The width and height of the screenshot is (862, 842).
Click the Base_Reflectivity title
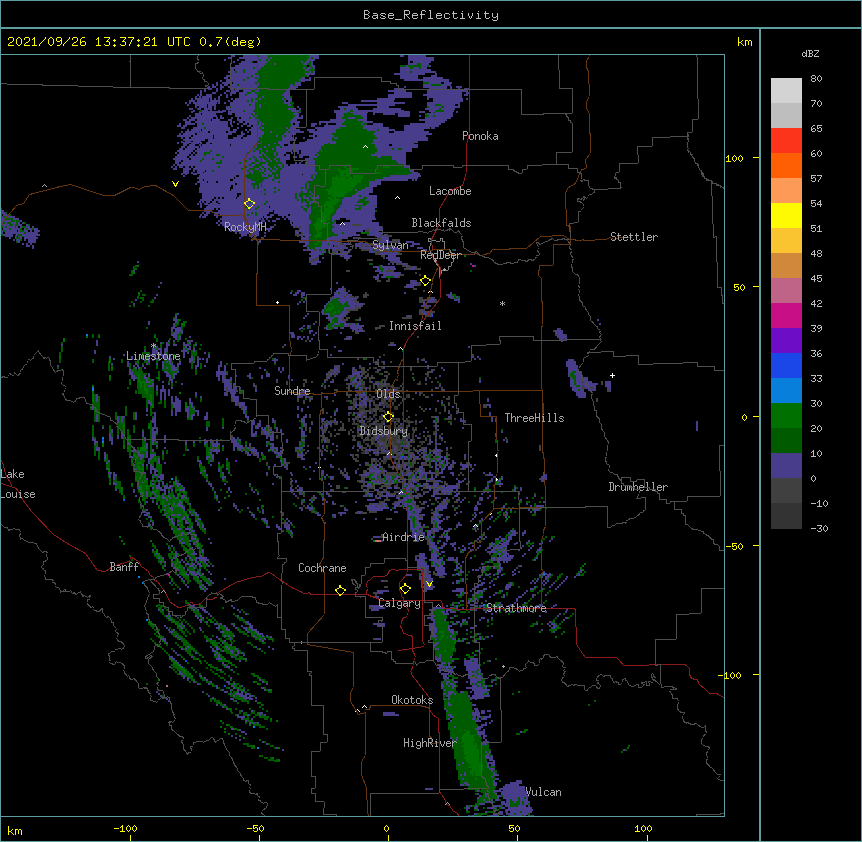tap(431, 15)
